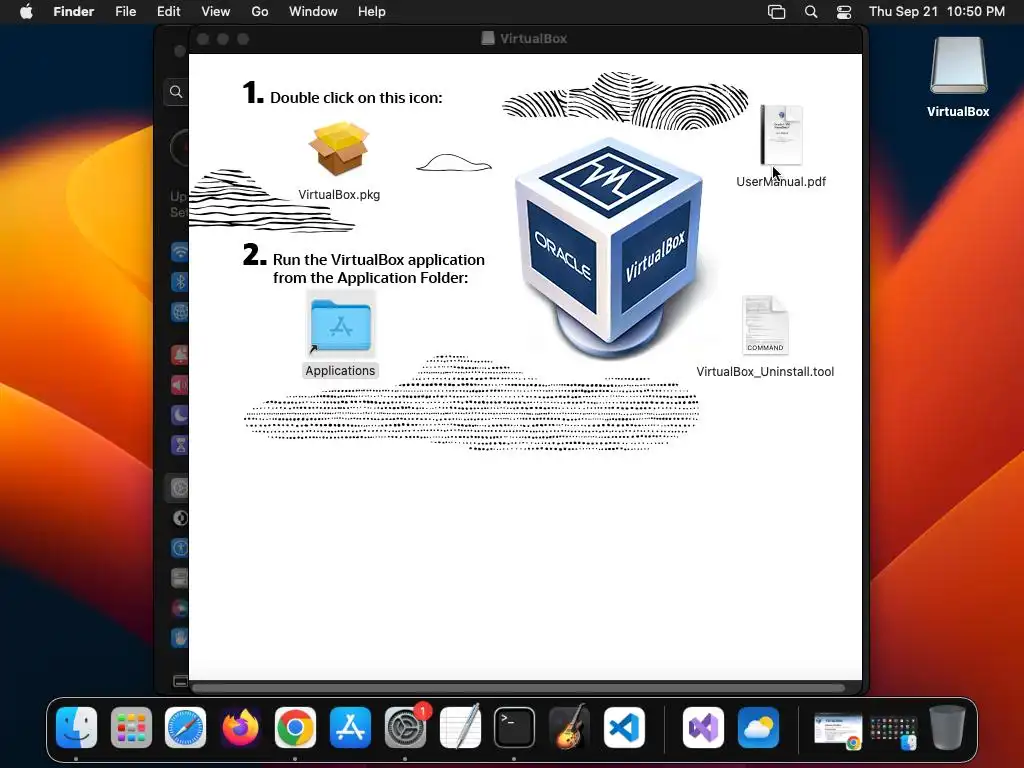The image size is (1024, 768).
Task: Click the VirtualBox window title proxy icon
Action: pos(487,39)
